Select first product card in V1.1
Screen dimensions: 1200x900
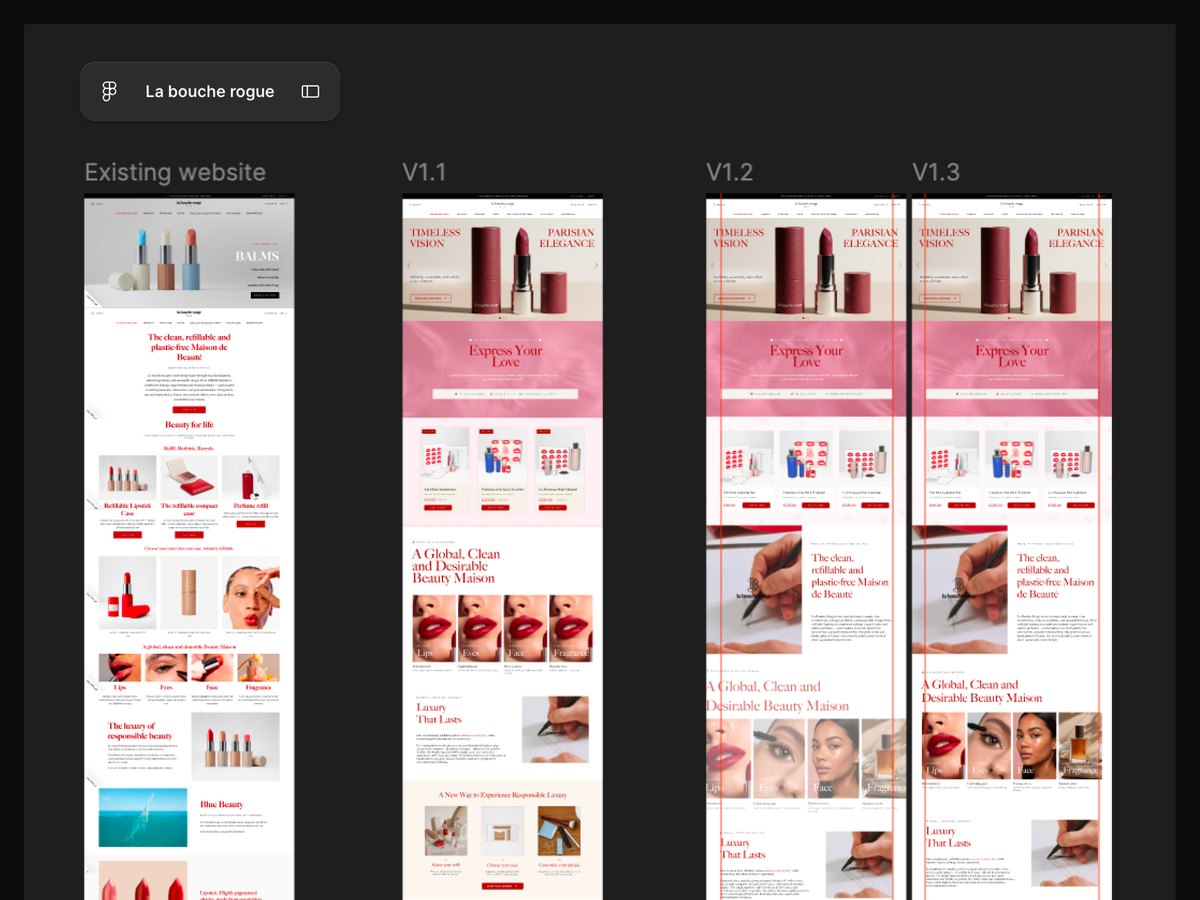tap(444, 471)
